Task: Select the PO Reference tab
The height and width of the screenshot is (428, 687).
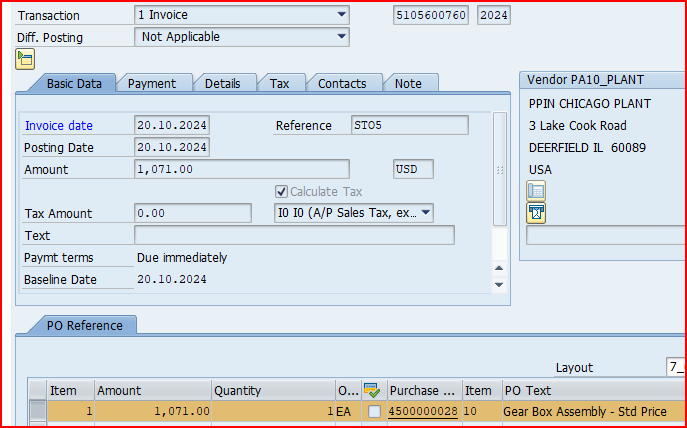Action: point(84,325)
